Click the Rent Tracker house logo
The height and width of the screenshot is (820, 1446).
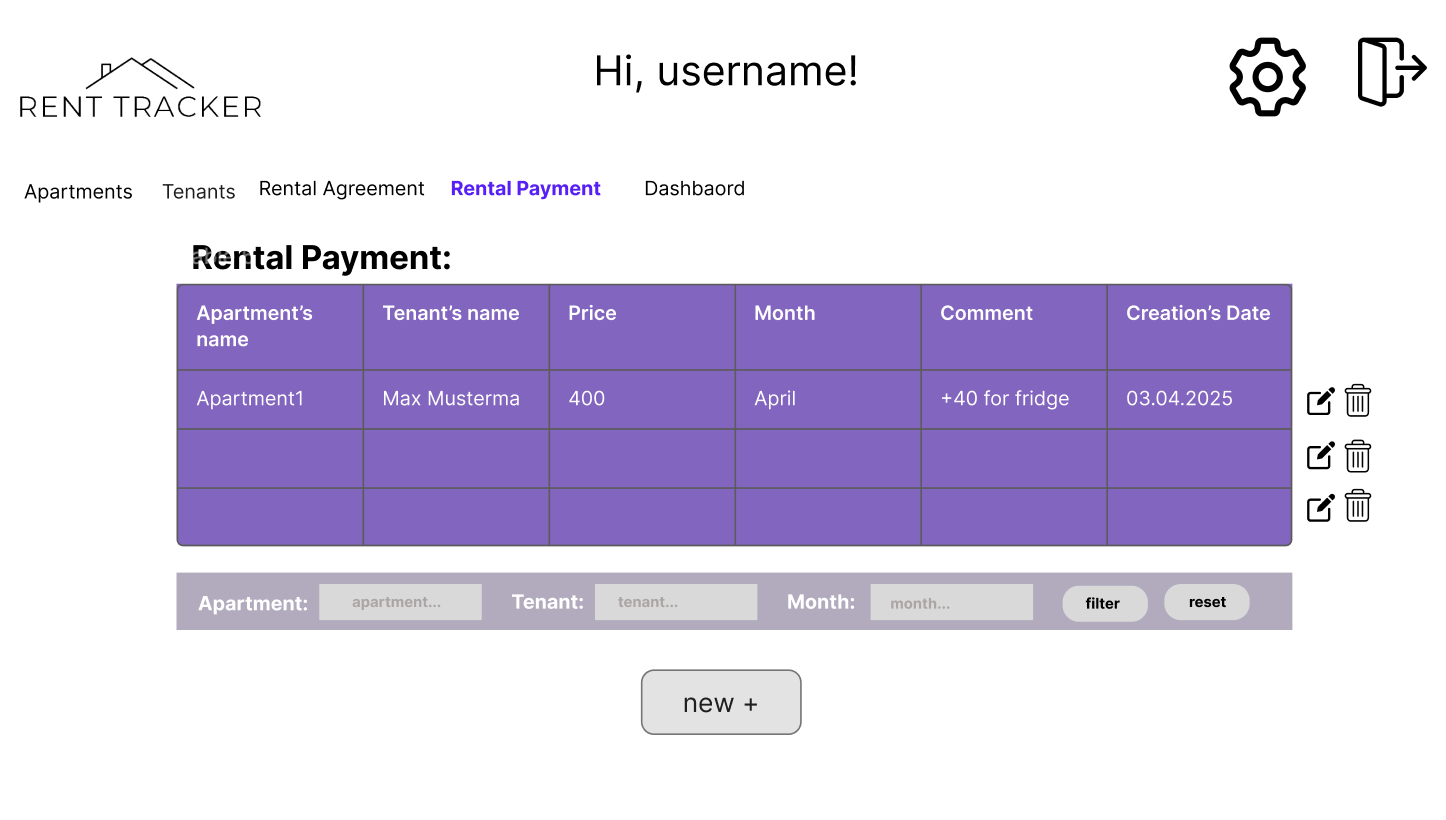(140, 85)
